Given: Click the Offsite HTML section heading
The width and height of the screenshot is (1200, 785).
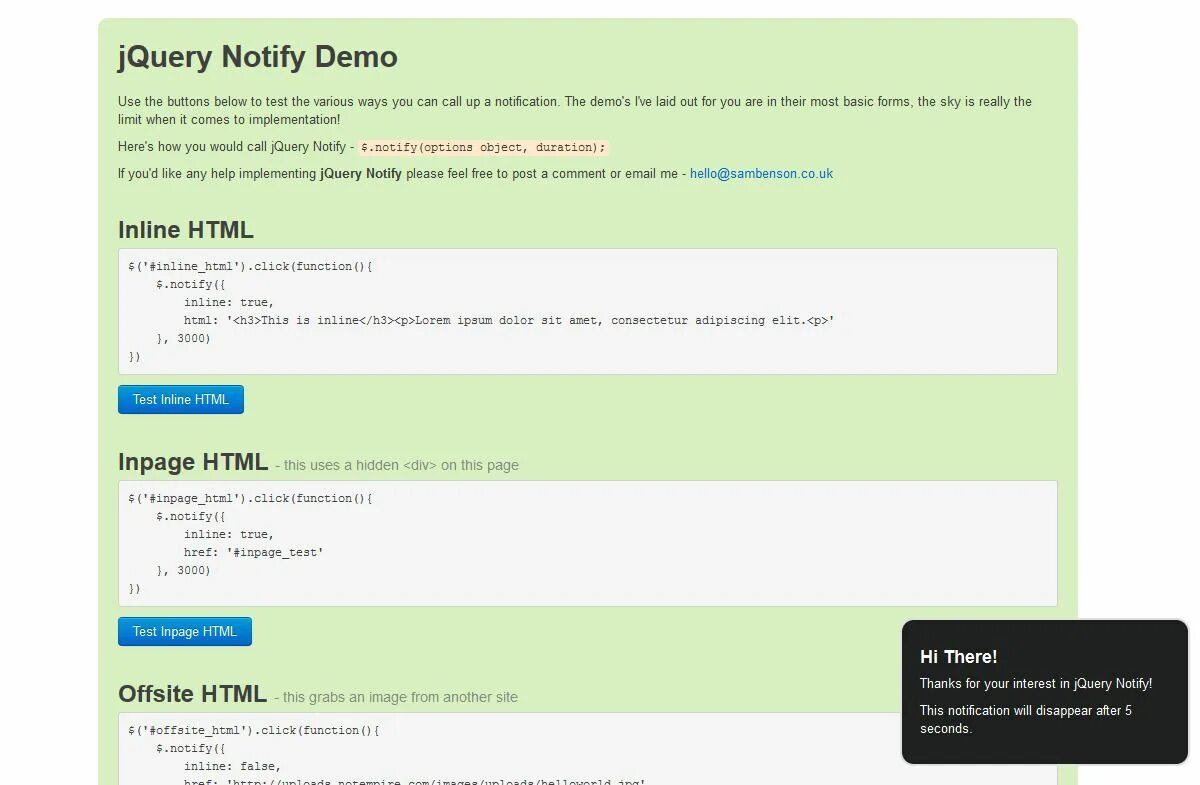Looking at the screenshot, I should (x=192, y=693).
